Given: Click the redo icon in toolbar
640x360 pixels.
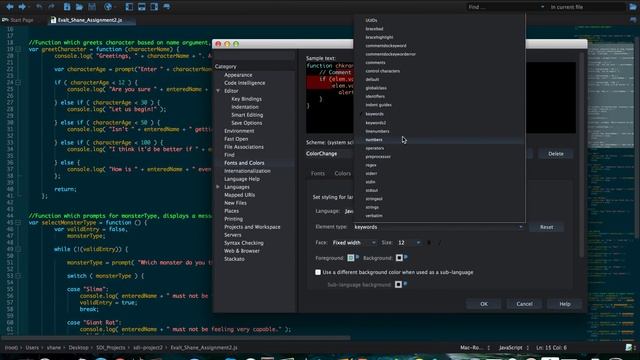Looking at the screenshot, I should [x=51, y=7].
